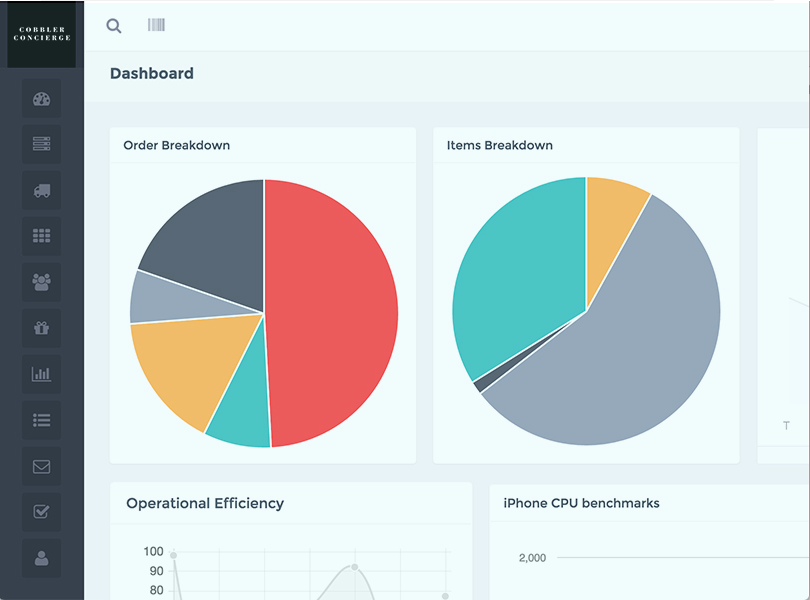Click the Cobbler Concierge logo
Screen dimensions: 810x600
(42, 34)
